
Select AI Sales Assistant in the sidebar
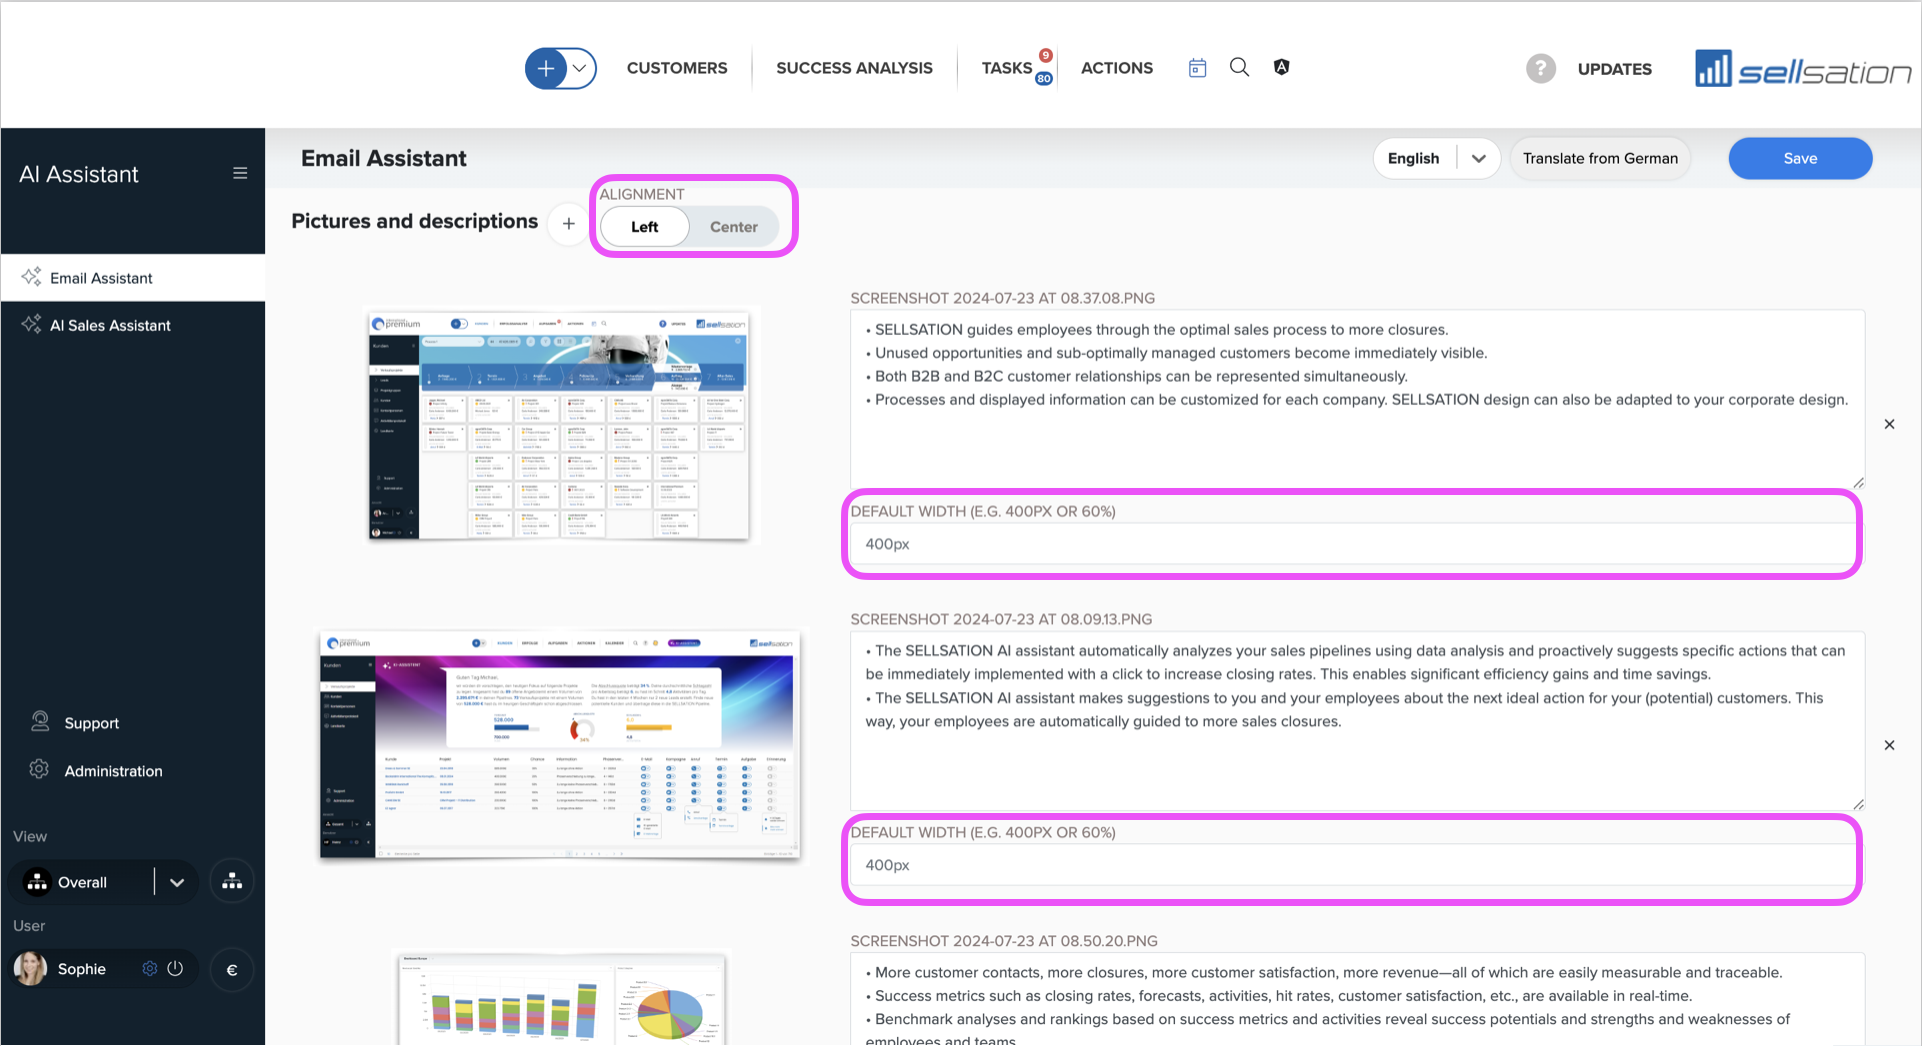133,325
